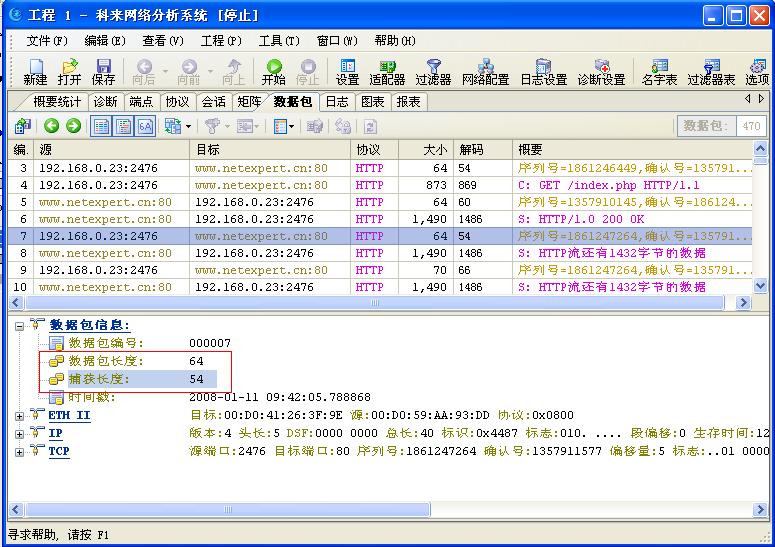Open 网络配置 (Network config) icon
775x547 pixels.
[485, 71]
